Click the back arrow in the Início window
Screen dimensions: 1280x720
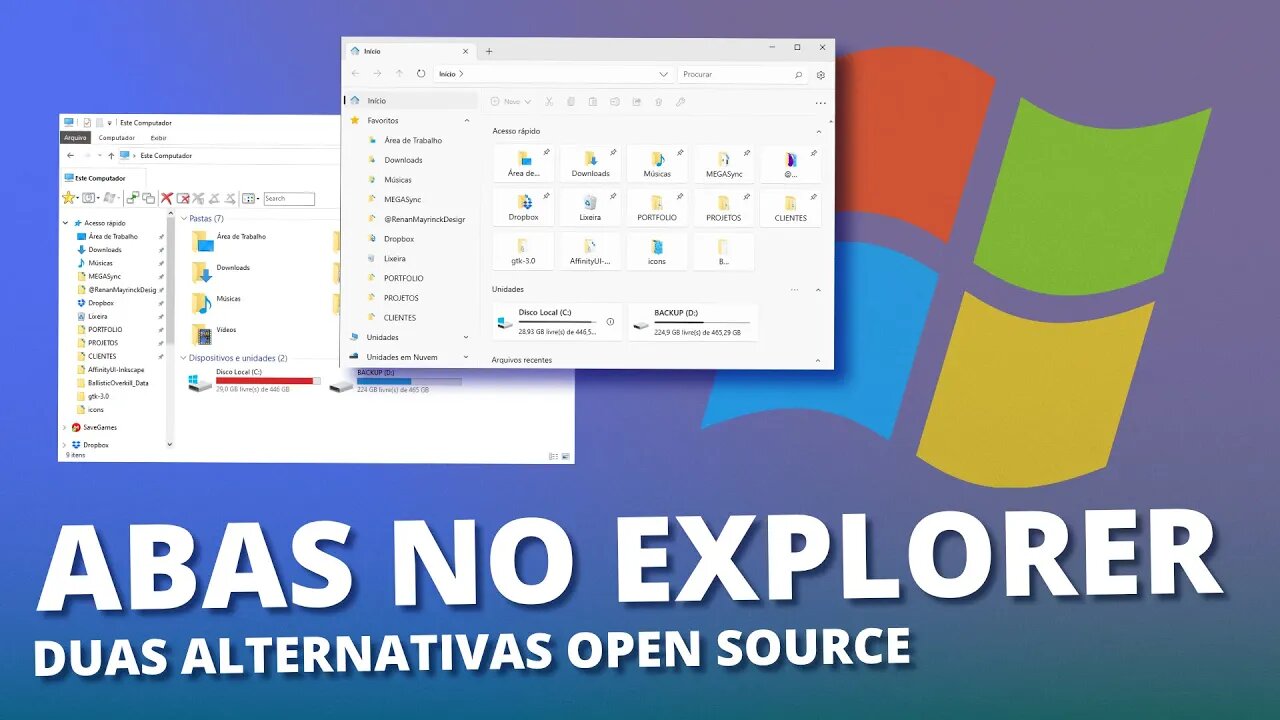click(355, 74)
